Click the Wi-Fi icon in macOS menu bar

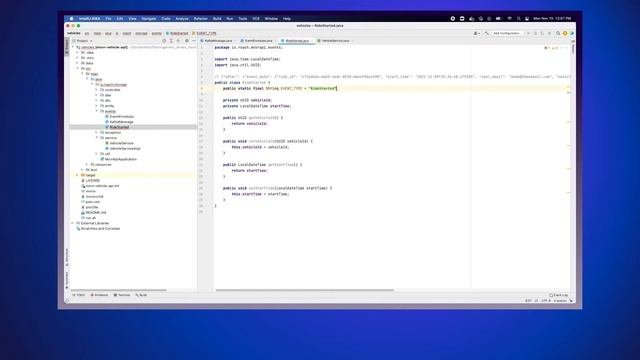click(509, 19)
